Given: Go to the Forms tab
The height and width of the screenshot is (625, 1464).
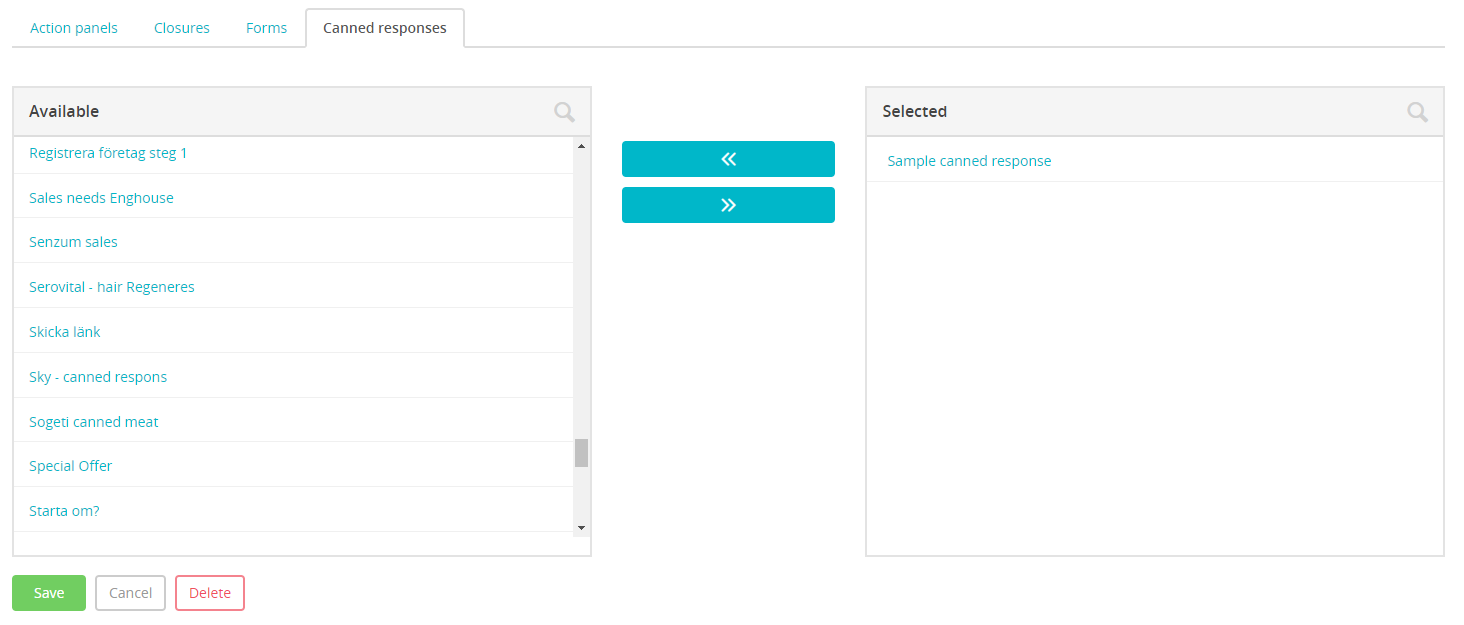Looking at the screenshot, I should pos(266,28).
